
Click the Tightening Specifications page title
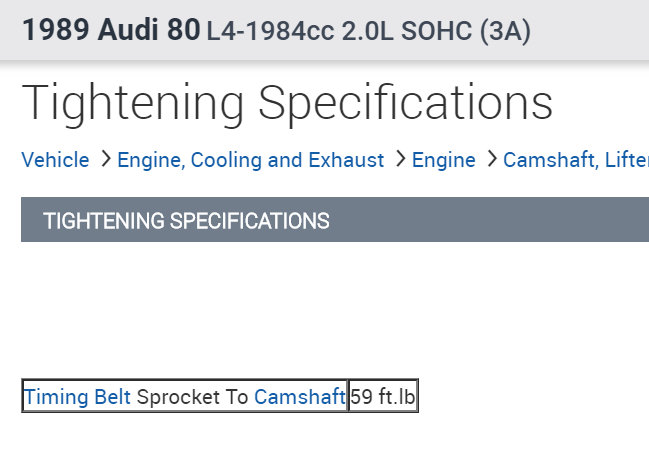[287, 102]
